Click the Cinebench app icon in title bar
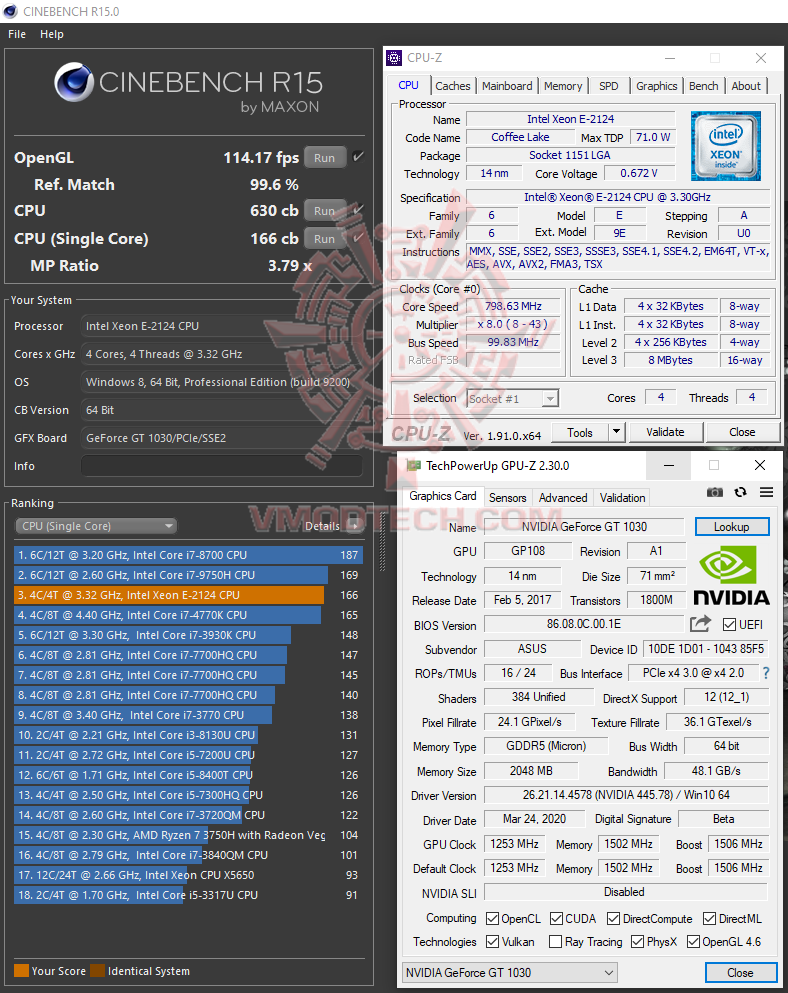 tap(10, 11)
